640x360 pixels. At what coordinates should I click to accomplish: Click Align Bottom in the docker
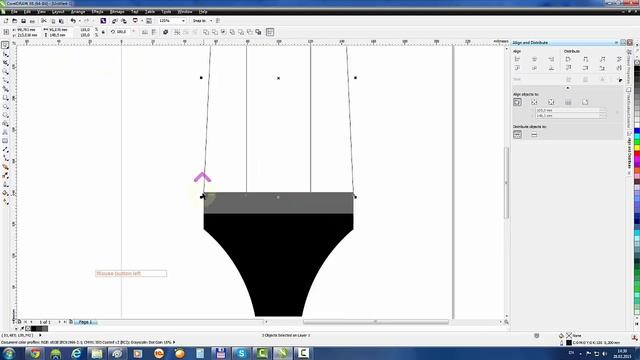click(x=551, y=68)
